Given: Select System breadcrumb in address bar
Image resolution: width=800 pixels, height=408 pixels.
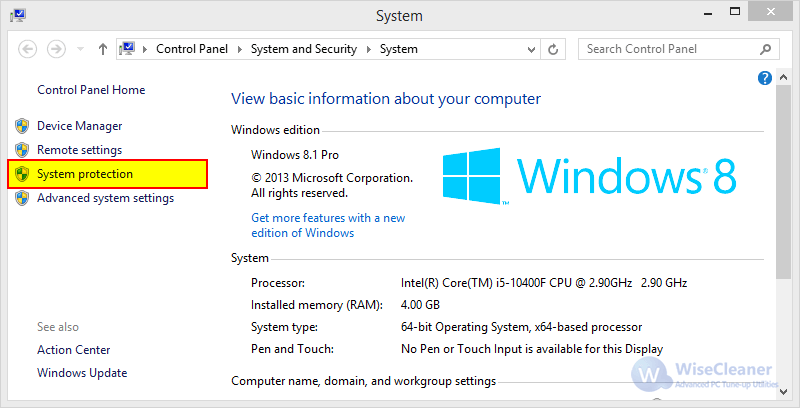Looking at the screenshot, I should 398,49.
